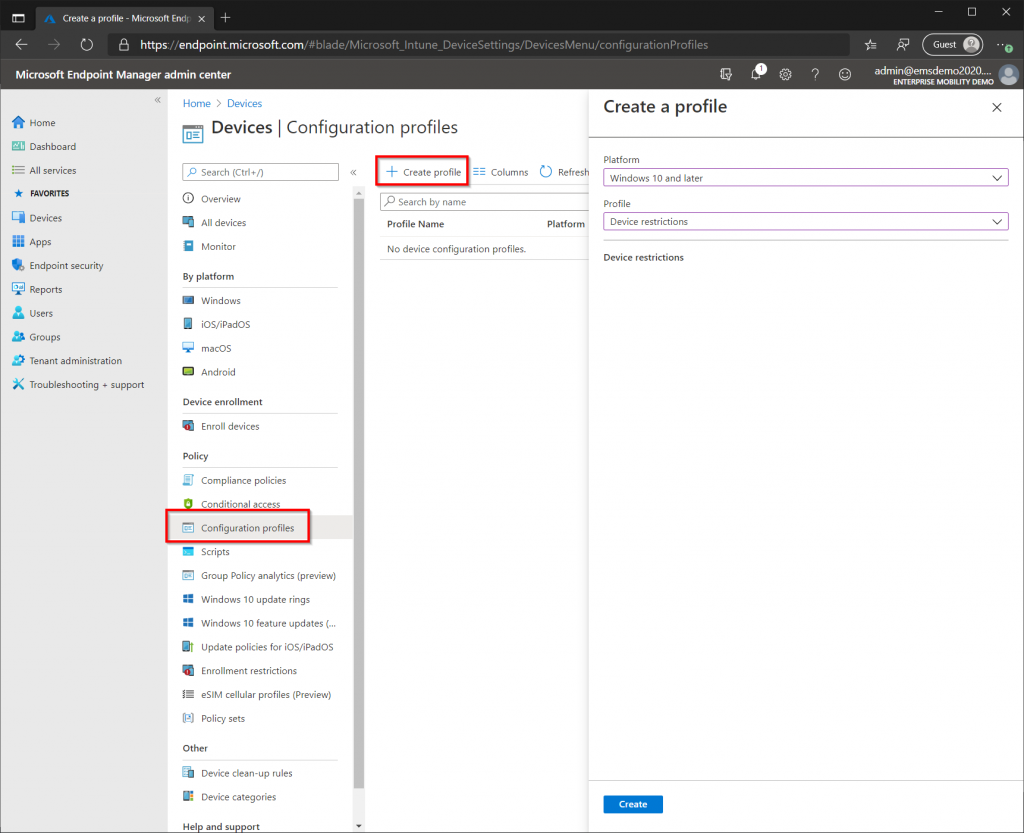1024x833 pixels.
Task: Sort by Profile Name column header
Action: 415,224
